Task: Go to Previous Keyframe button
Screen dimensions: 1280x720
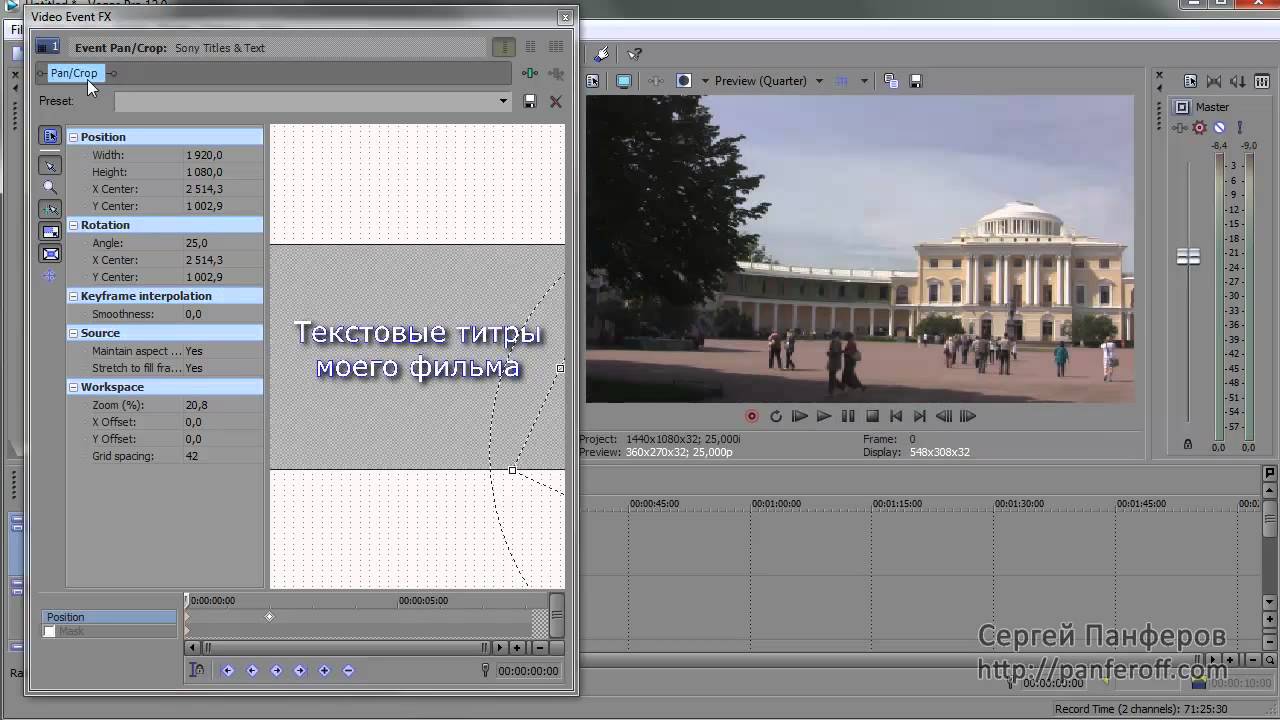Action: tap(252, 670)
